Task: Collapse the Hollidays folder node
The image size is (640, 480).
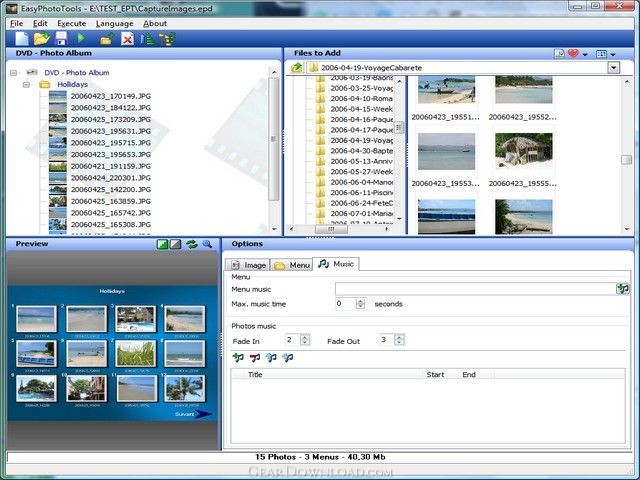Action: (x=27, y=84)
